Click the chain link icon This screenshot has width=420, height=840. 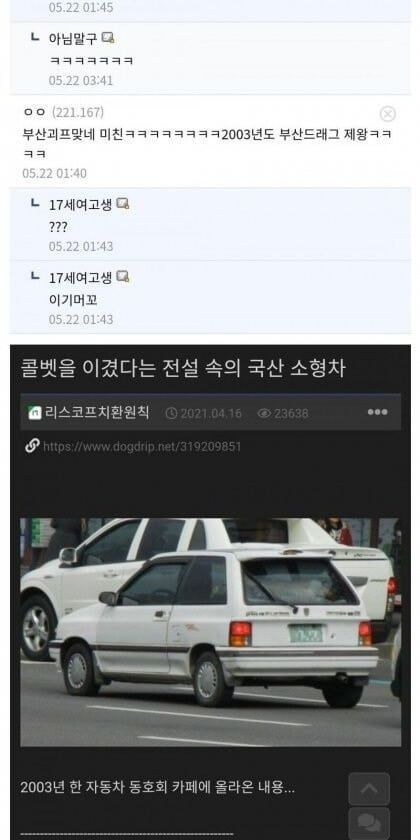tap(32, 446)
